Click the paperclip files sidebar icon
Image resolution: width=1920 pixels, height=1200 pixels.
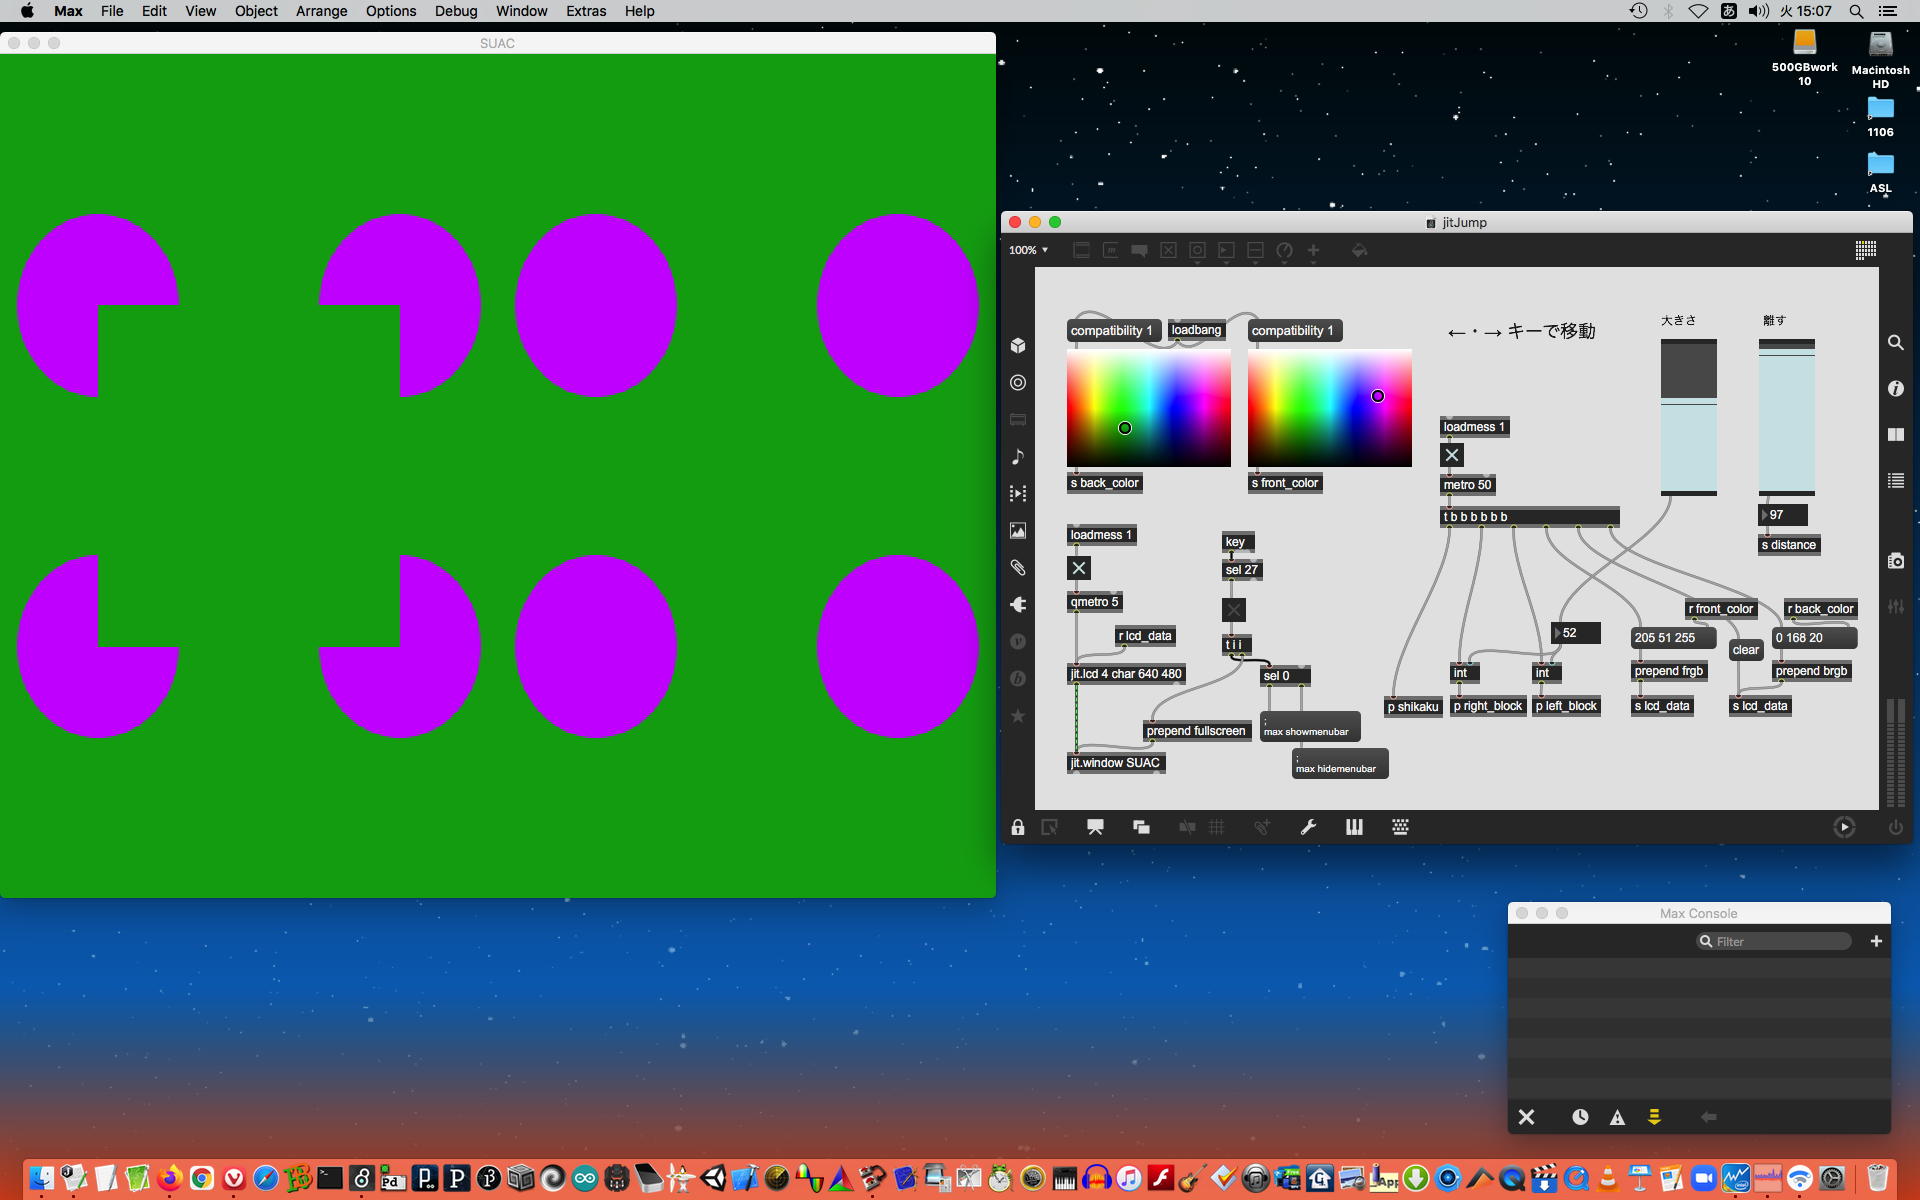(1018, 567)
